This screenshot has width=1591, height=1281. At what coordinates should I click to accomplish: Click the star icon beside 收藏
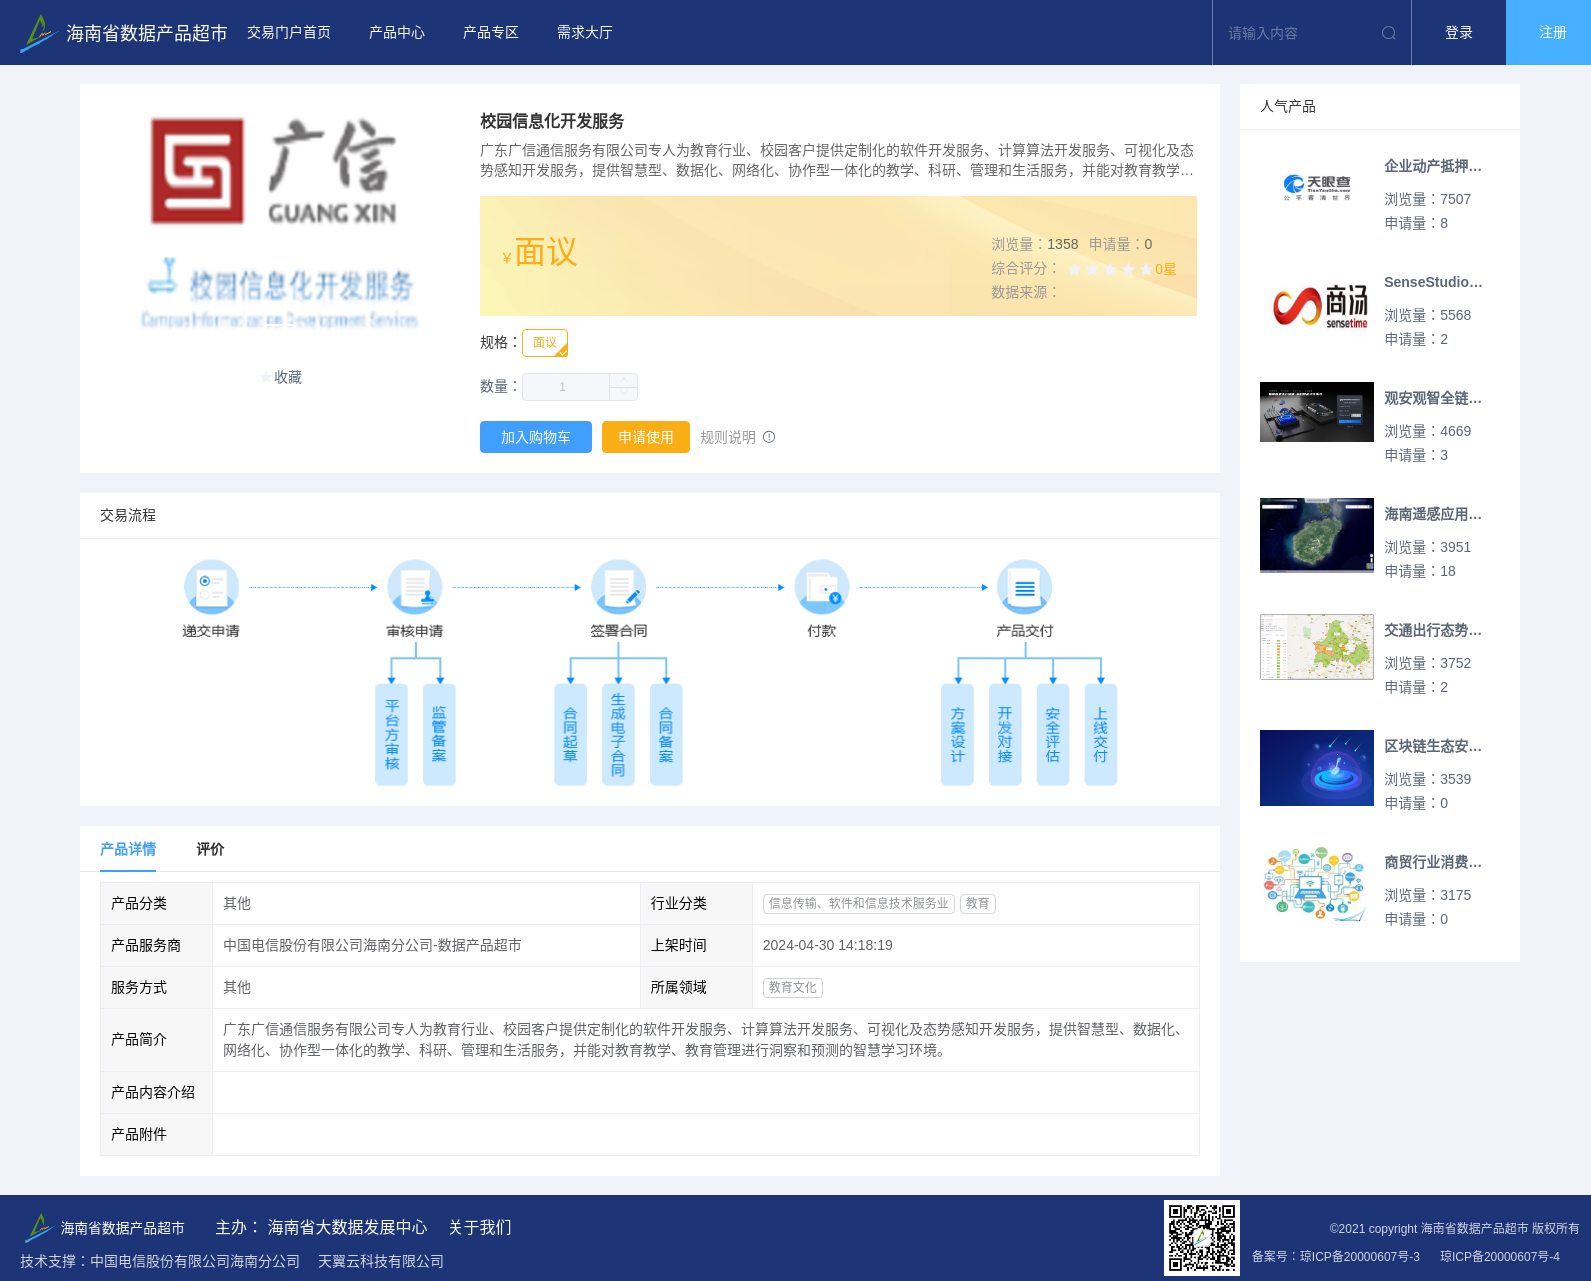coord(266,377)
